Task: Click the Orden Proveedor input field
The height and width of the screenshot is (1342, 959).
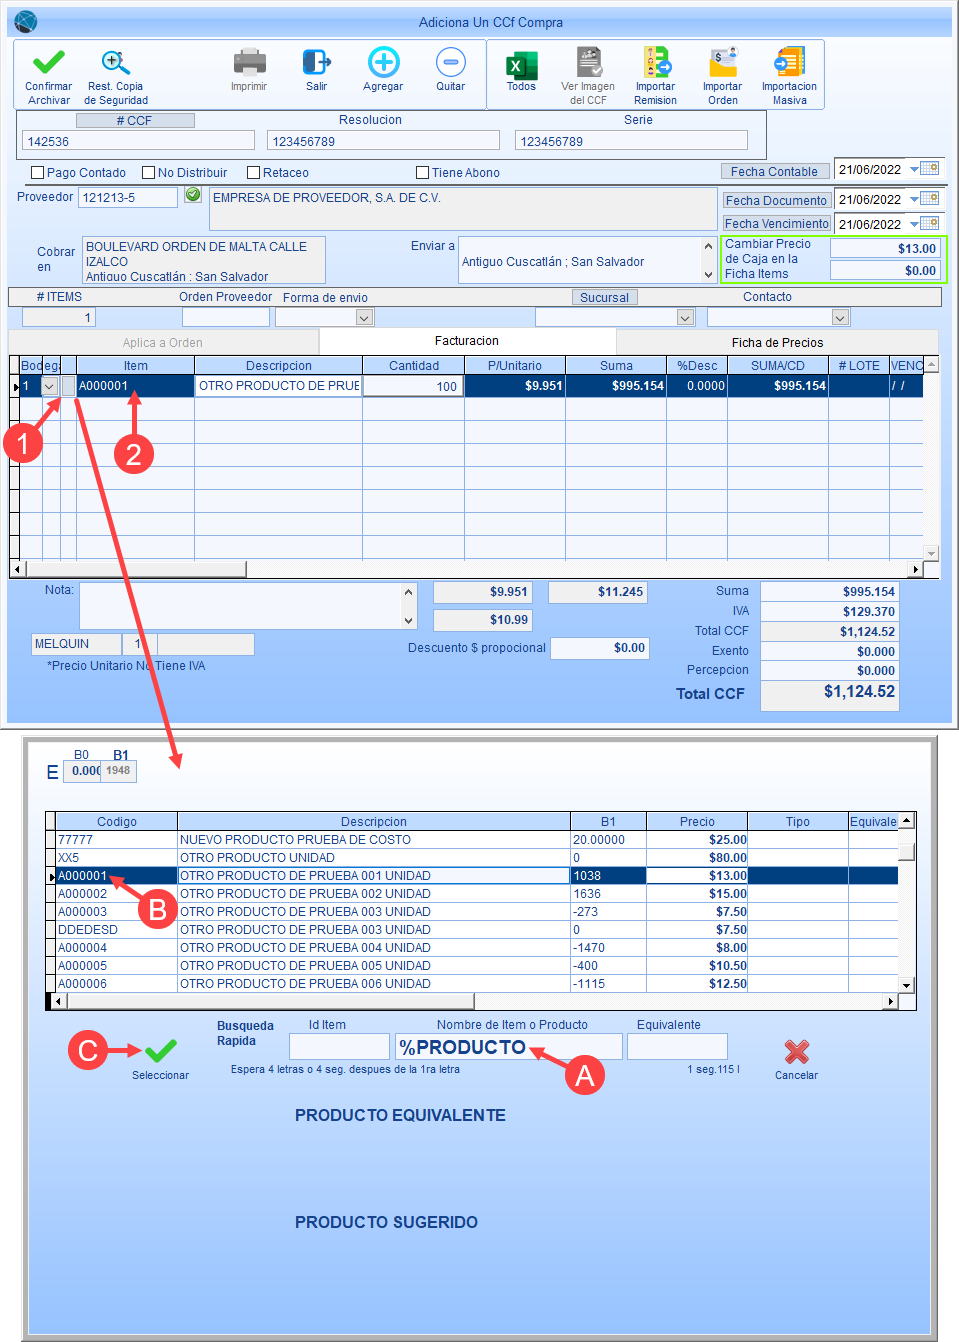Action: pyautogui.click(x=226, y=317)
